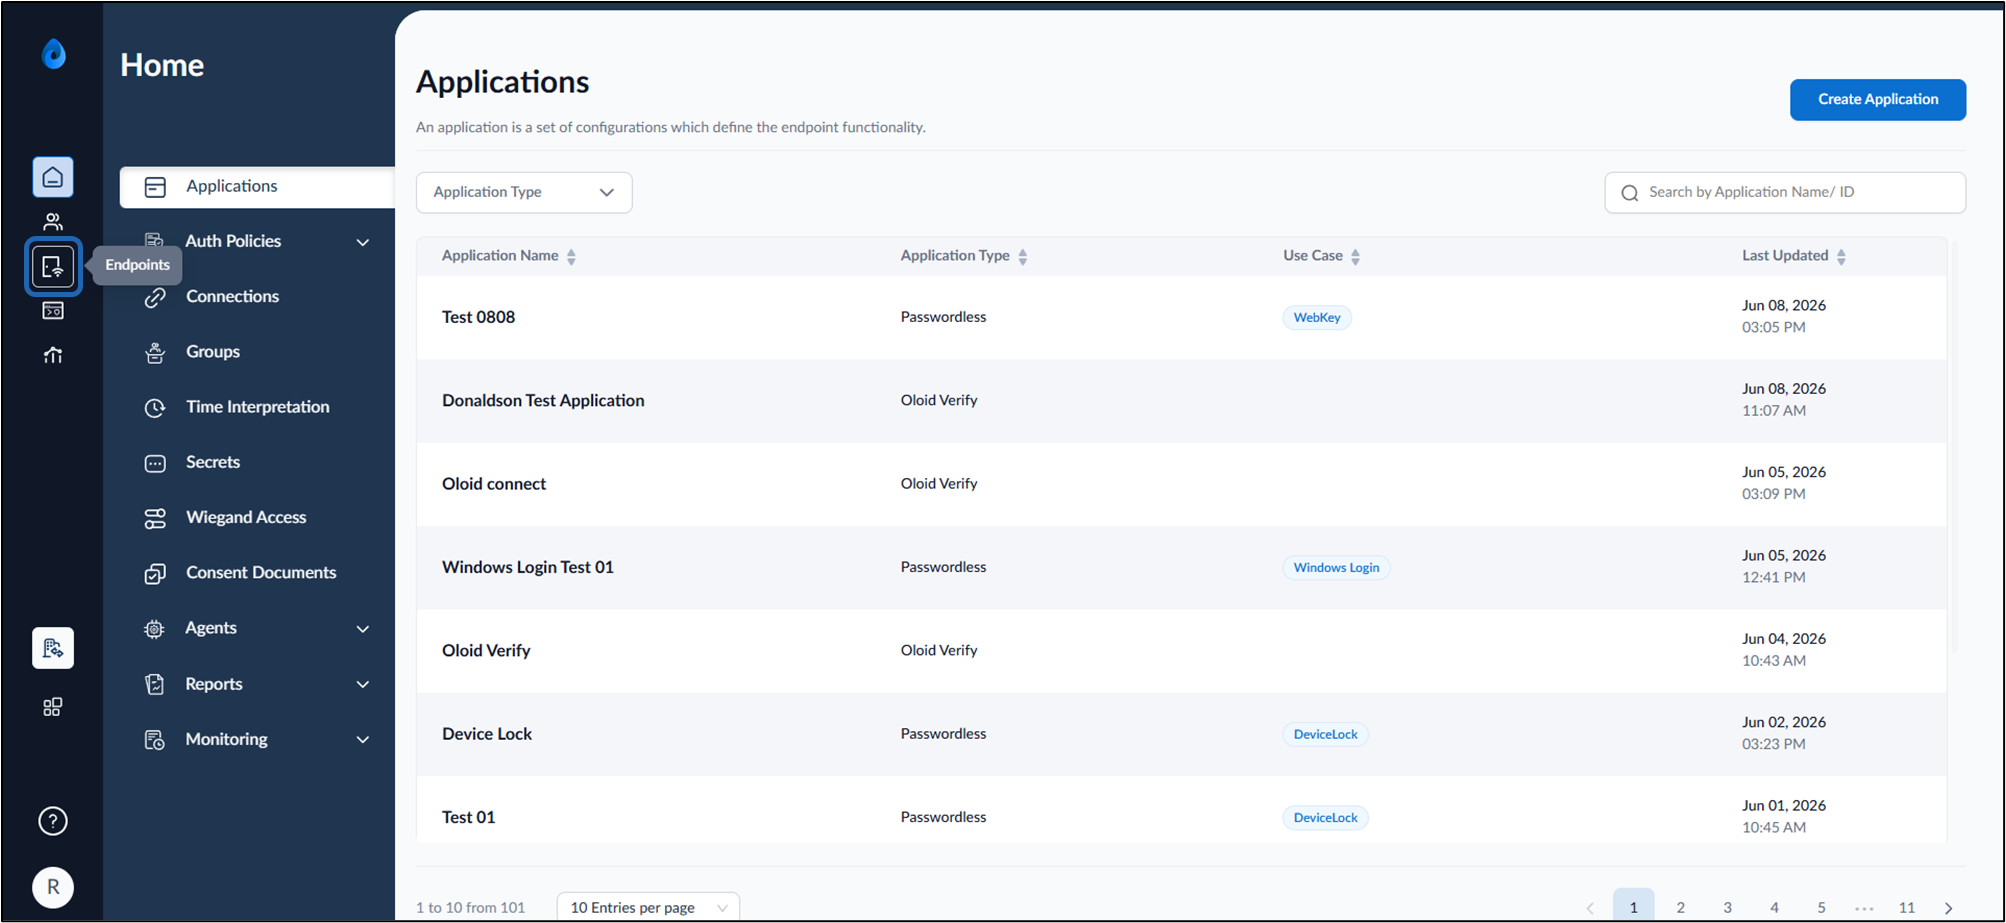The height and width of the screenshot is (923, 2006).
Task: Go to page 2
Action: (x=1680, y=907)
